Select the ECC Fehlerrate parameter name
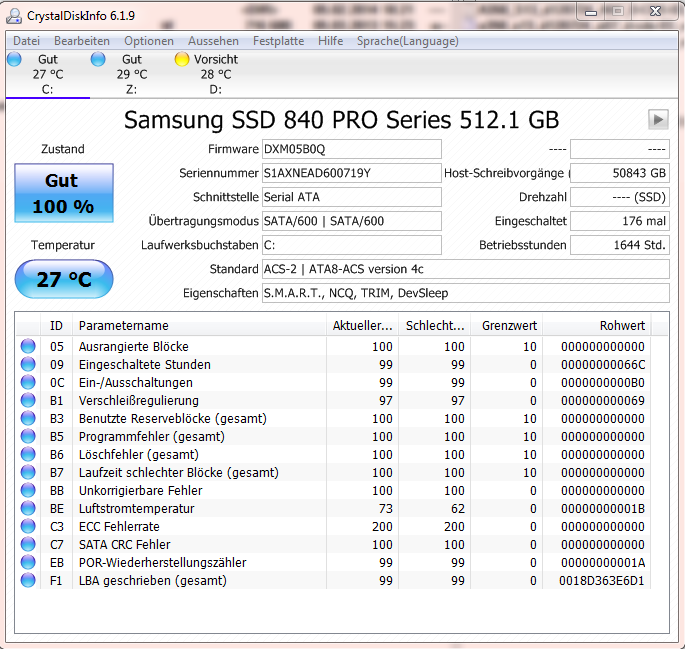The height and width of the screenshot is (649, 685). 119,526
